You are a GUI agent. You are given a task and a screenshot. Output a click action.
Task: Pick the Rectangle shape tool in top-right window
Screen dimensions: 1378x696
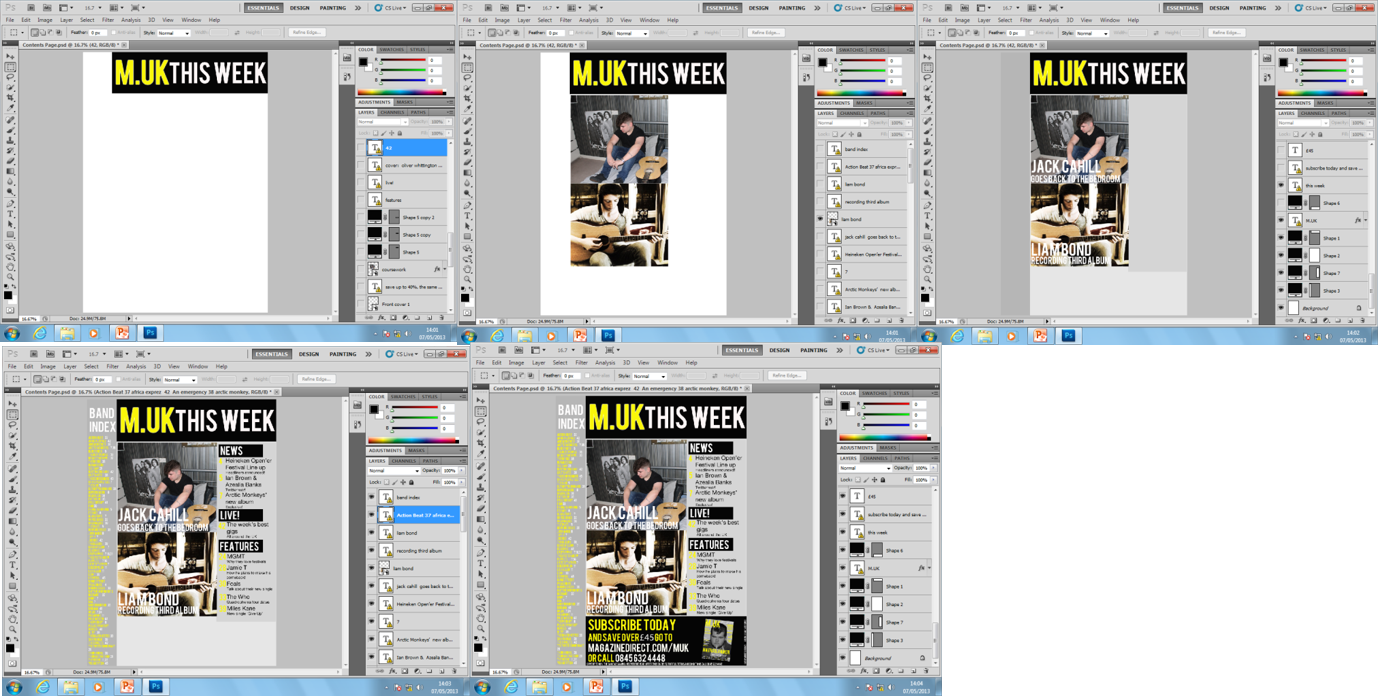pyautogui.click(x=929, y=235)
